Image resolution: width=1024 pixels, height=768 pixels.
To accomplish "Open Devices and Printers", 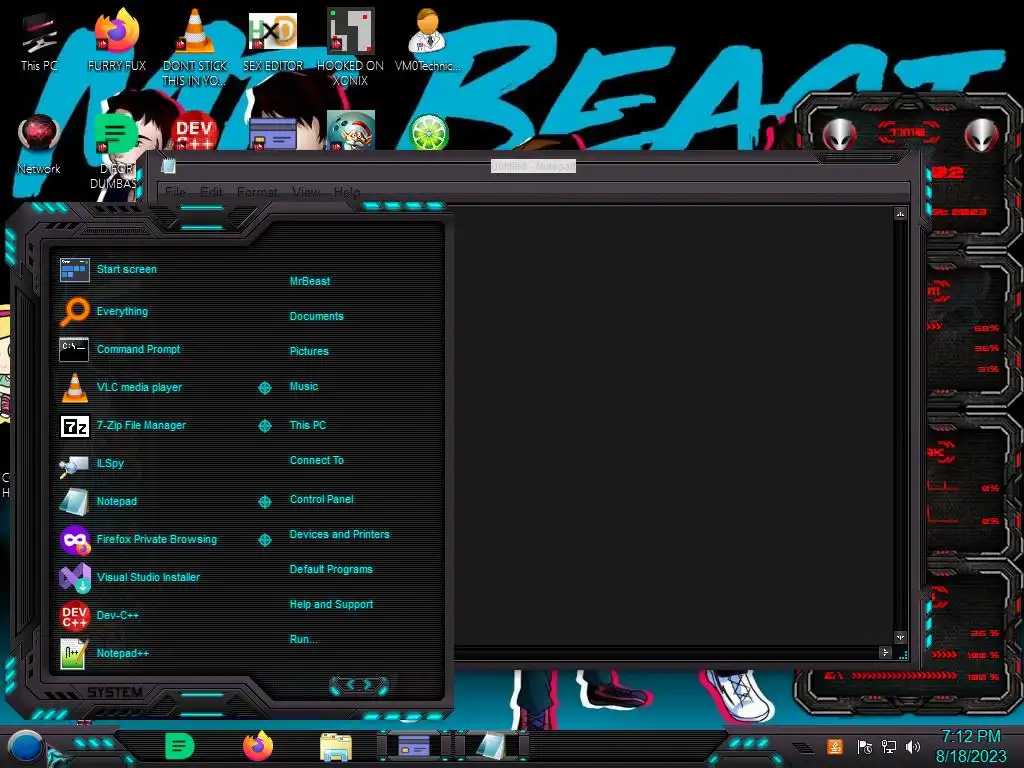I will [339, 534].
